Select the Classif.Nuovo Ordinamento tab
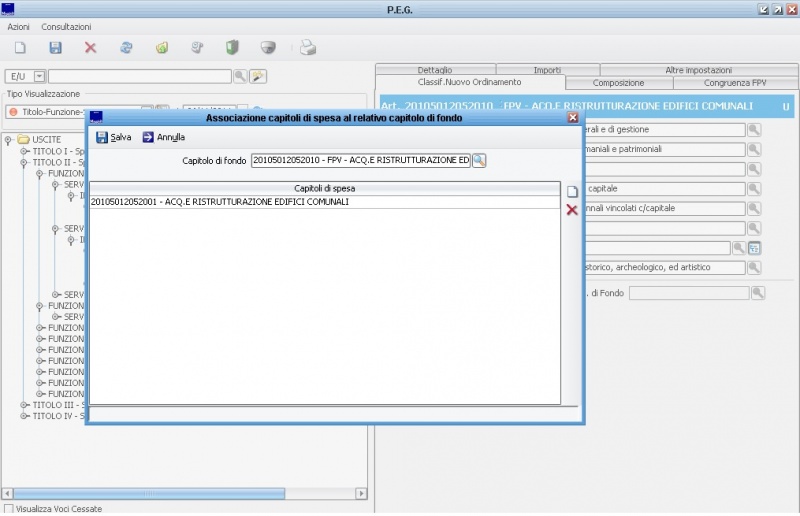The height and width of the screenshot is (516, 800). click(470, 83)
